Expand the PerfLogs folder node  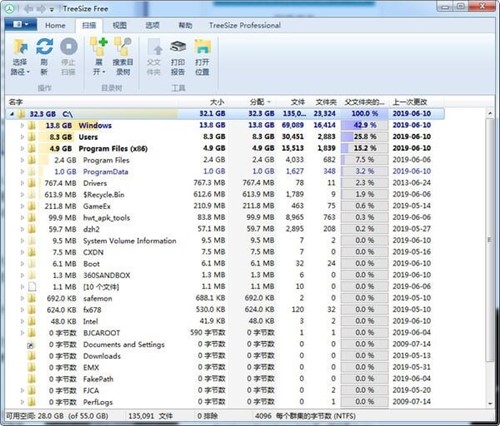coord(22,402)
